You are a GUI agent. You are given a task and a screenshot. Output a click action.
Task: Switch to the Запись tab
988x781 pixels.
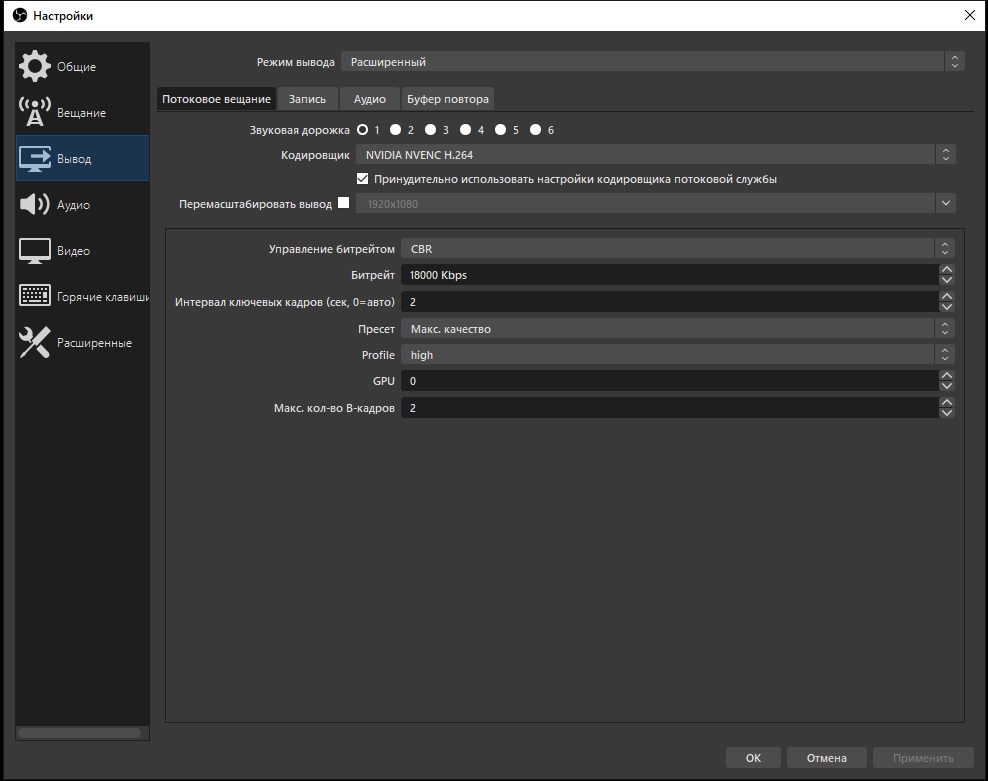[x=307, y=99]
